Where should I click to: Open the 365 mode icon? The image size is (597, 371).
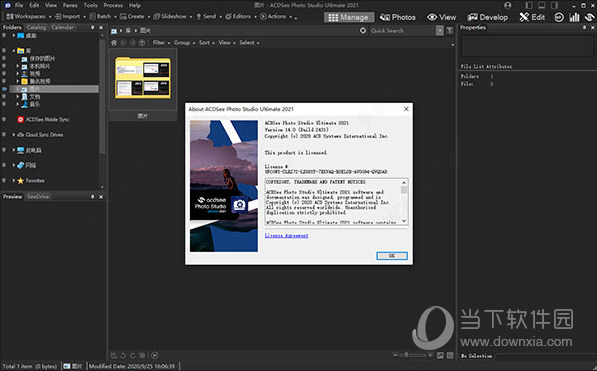click(559, 17)
